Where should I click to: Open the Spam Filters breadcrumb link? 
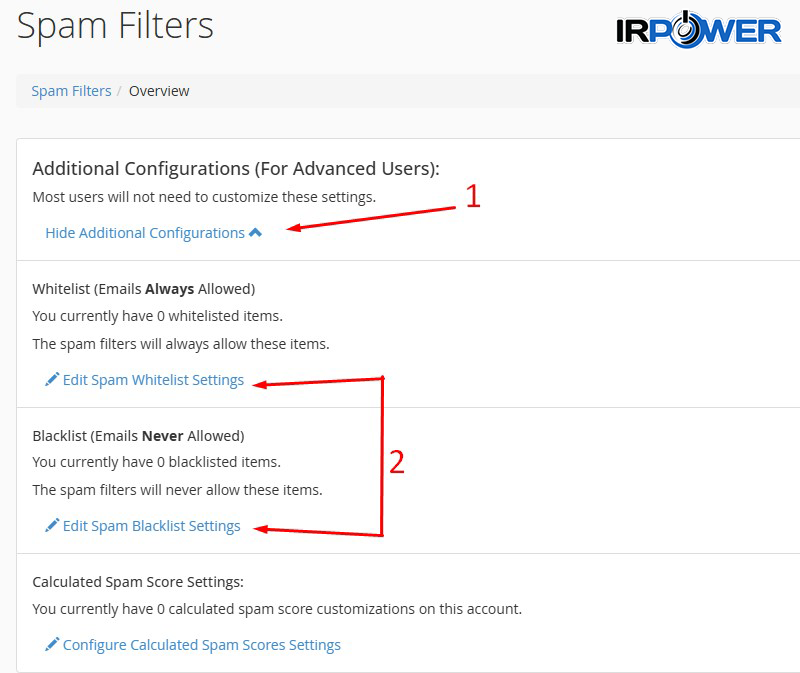click(x=69, y=90)
